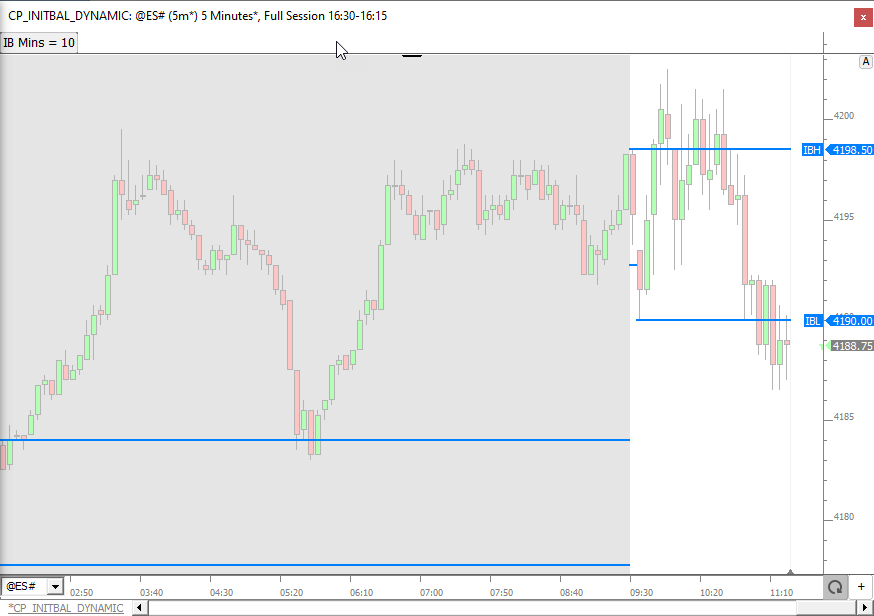Click the left scroll arrow of the horizontal scrollbar
This screenshot has height=616, width=874.
coord(139,608)
